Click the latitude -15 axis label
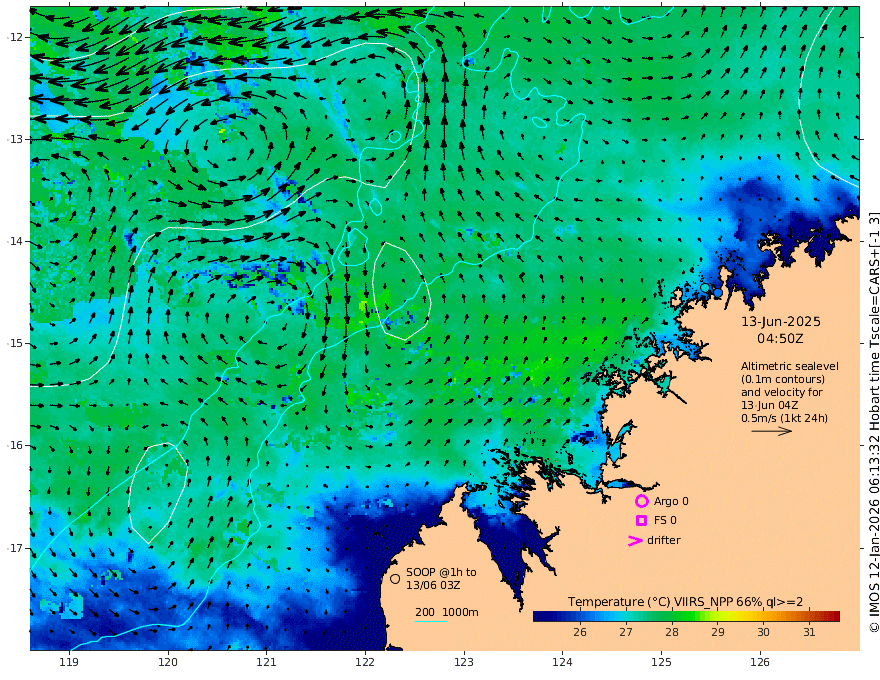 tap(15, 343)
